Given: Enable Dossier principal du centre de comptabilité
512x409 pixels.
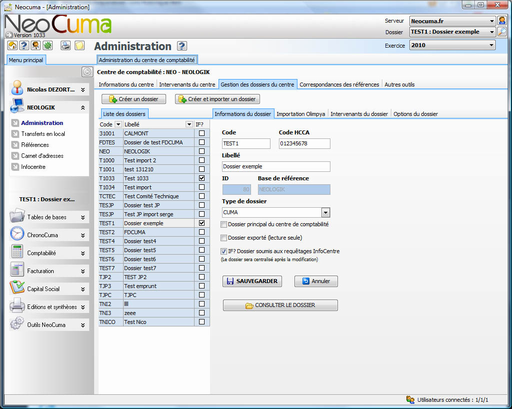Looking at the screenshot, I should tap(224, 224).
